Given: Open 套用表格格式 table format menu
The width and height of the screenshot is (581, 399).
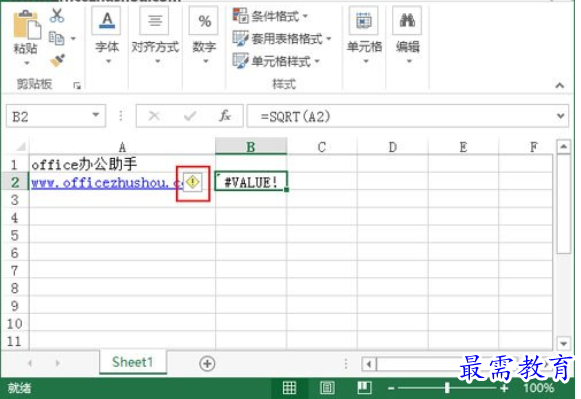Looking at the screenshot, I should coord(282,39).
